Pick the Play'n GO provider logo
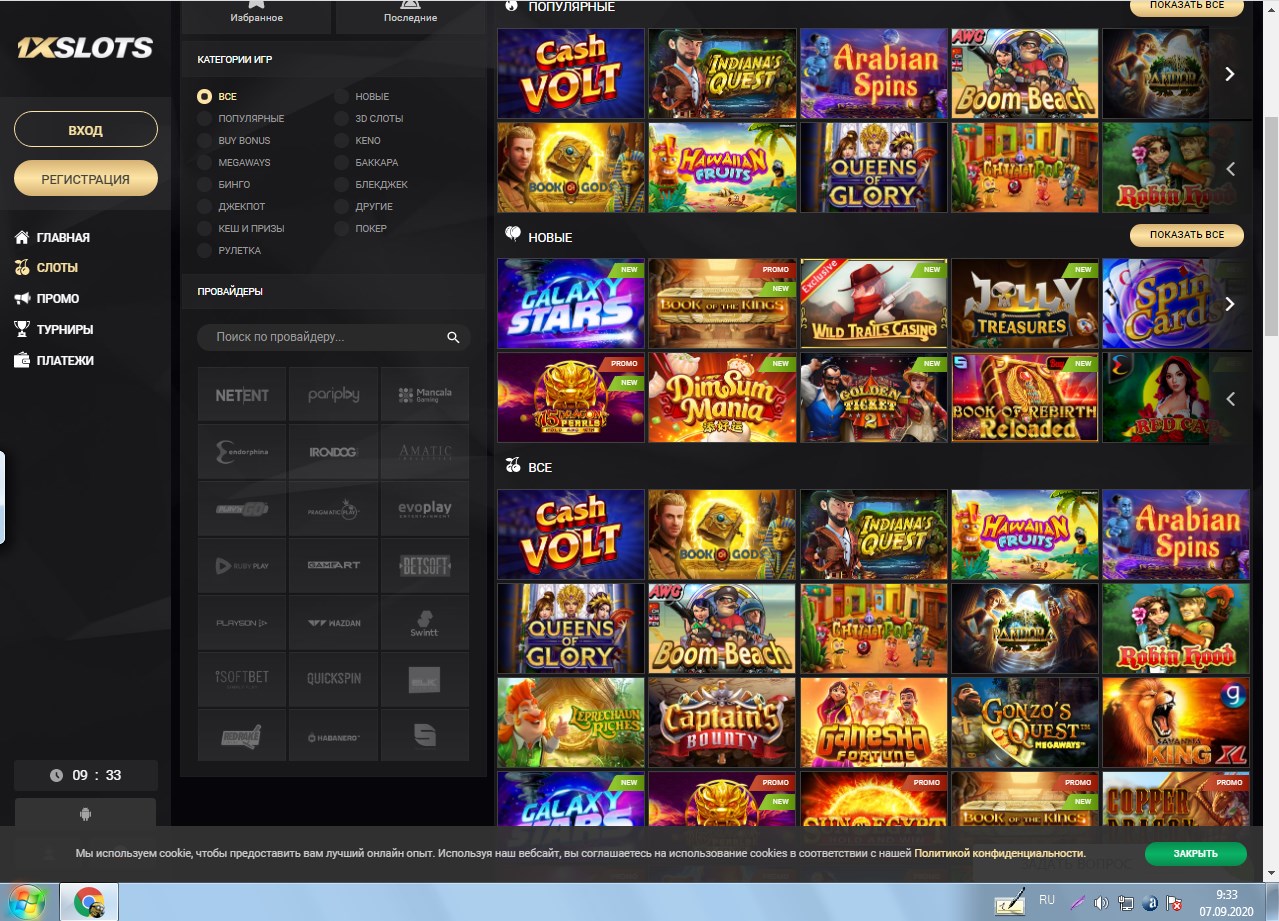Image resolution: width=1279 pixels, height=921 pixels. (242, 509)
